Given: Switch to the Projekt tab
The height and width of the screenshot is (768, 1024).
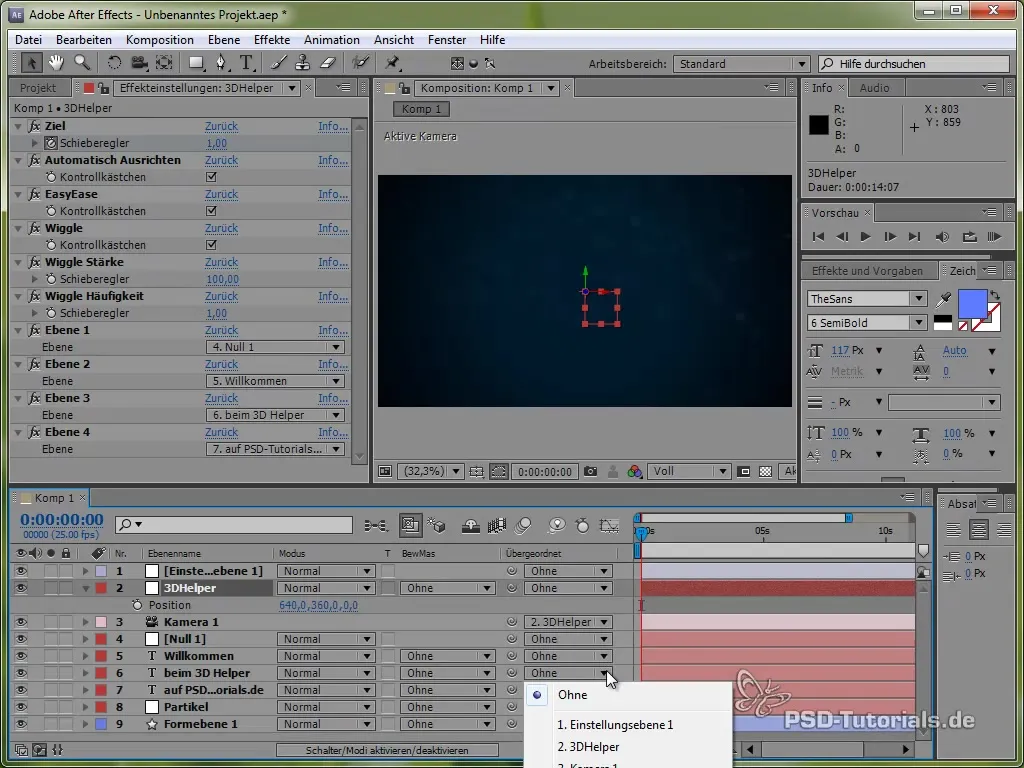Looking at the screenshot, I should 37,88.
